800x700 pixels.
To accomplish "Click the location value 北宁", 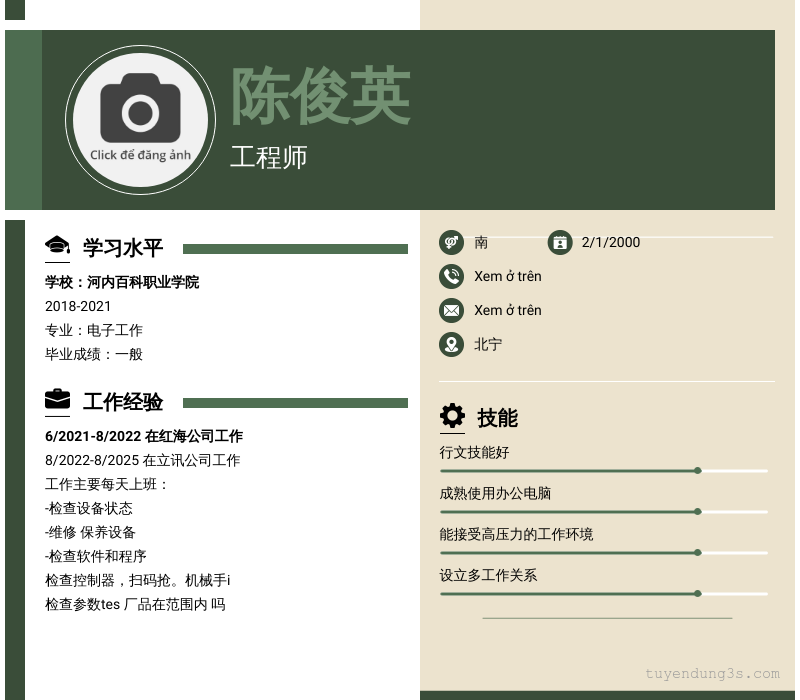I will tap(488, 344).
